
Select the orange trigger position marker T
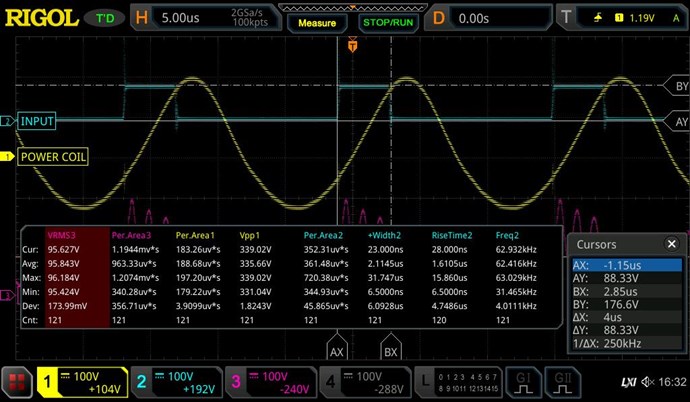click(352, 46)
